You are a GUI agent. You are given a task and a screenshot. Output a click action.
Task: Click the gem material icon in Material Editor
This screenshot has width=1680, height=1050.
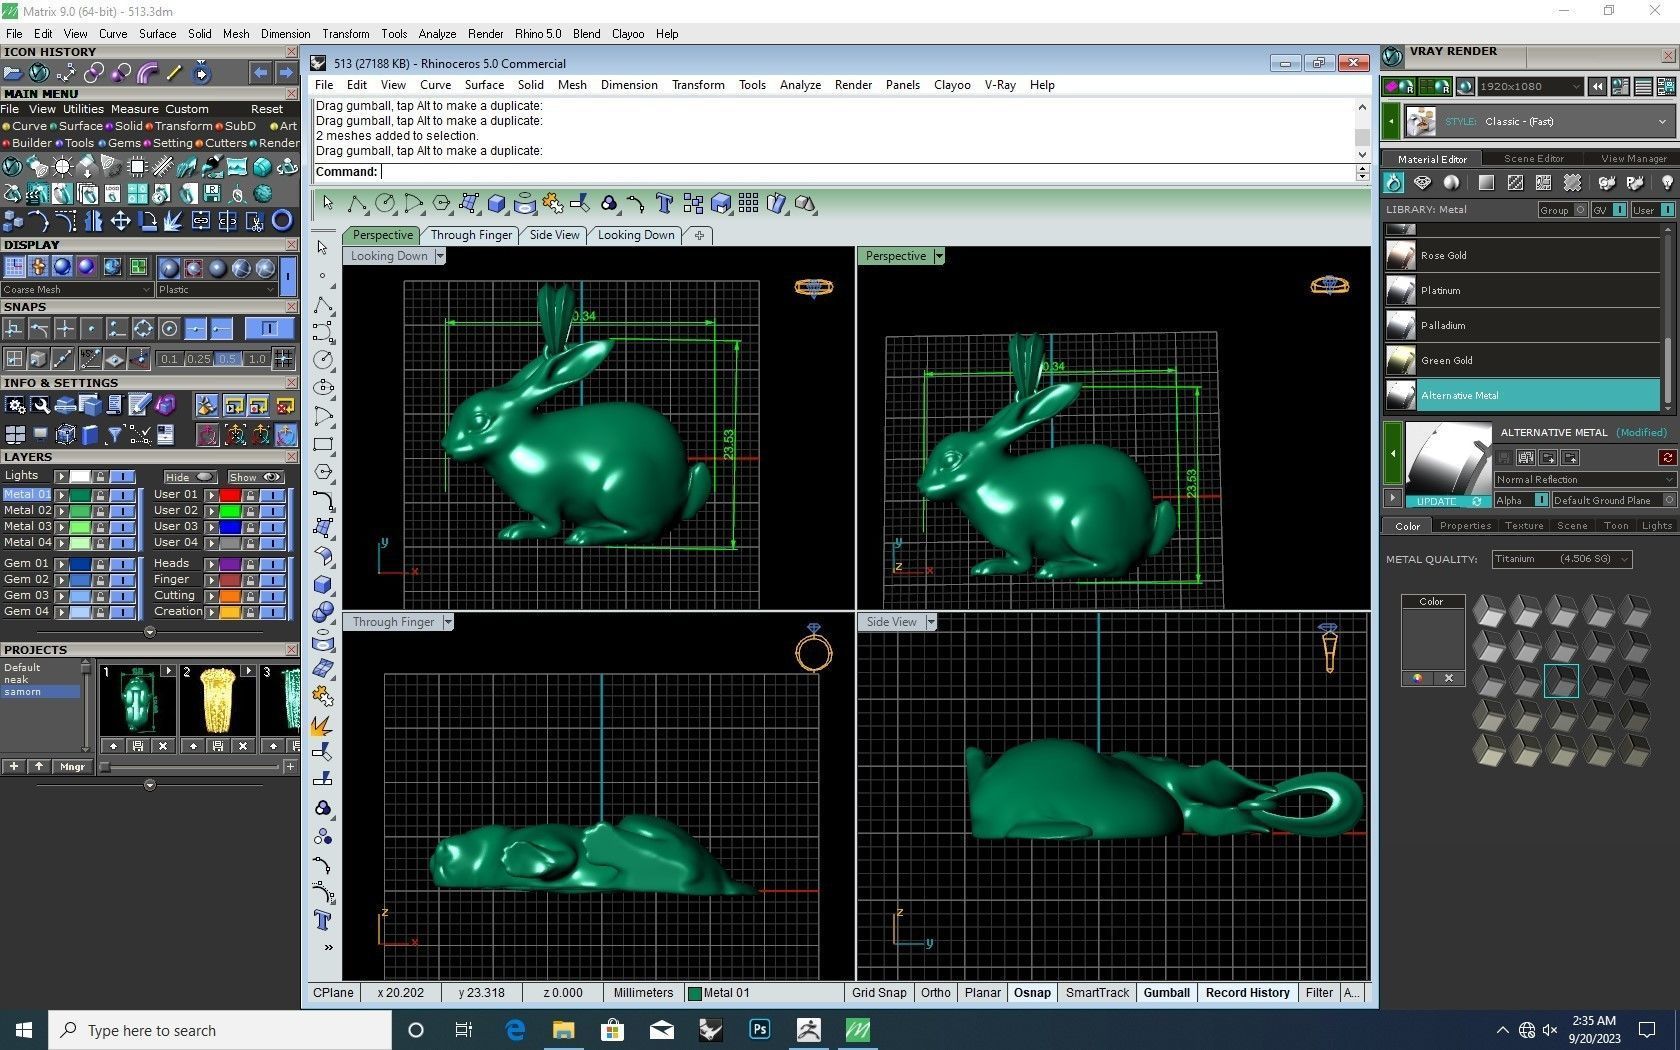[x=1422, y=182]
